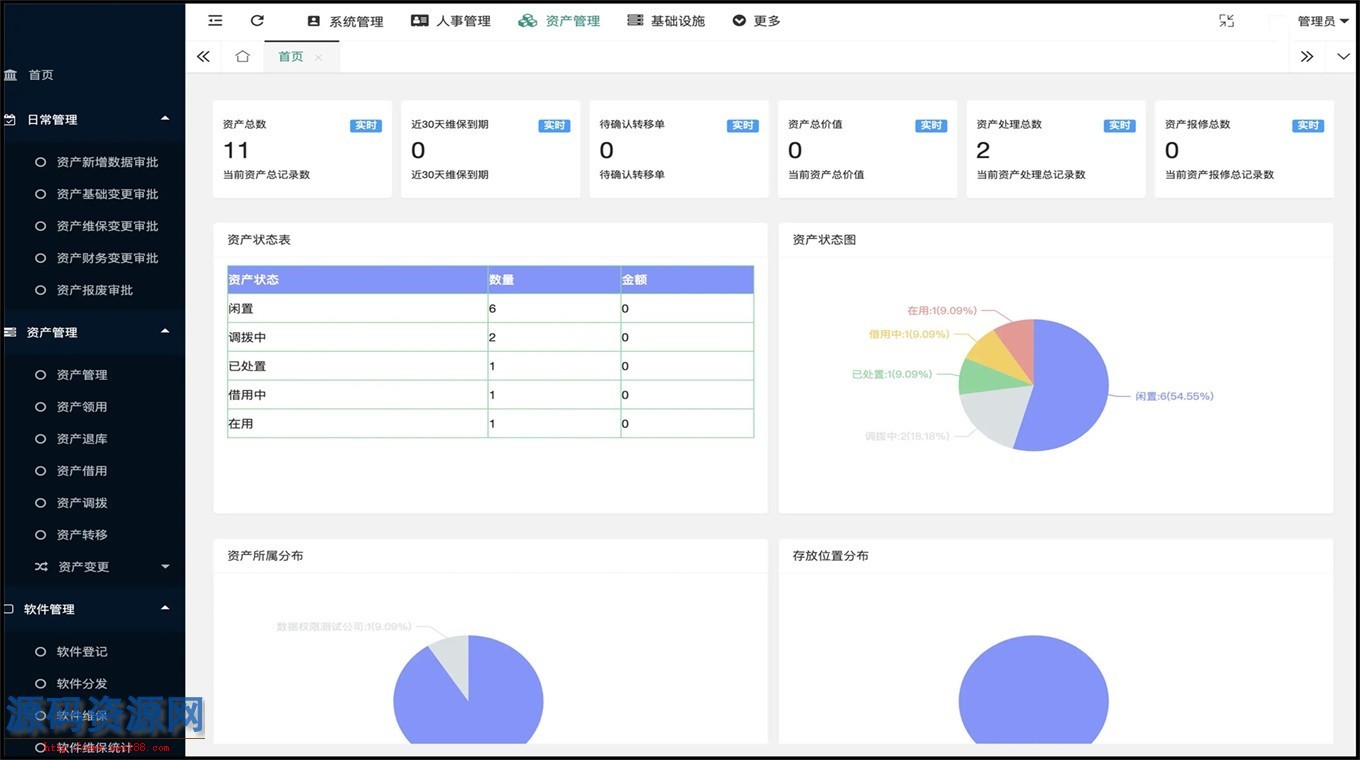Click the sidebar collapse menu icon
This screenshot has height=760, width=1360.
[215, 21]
